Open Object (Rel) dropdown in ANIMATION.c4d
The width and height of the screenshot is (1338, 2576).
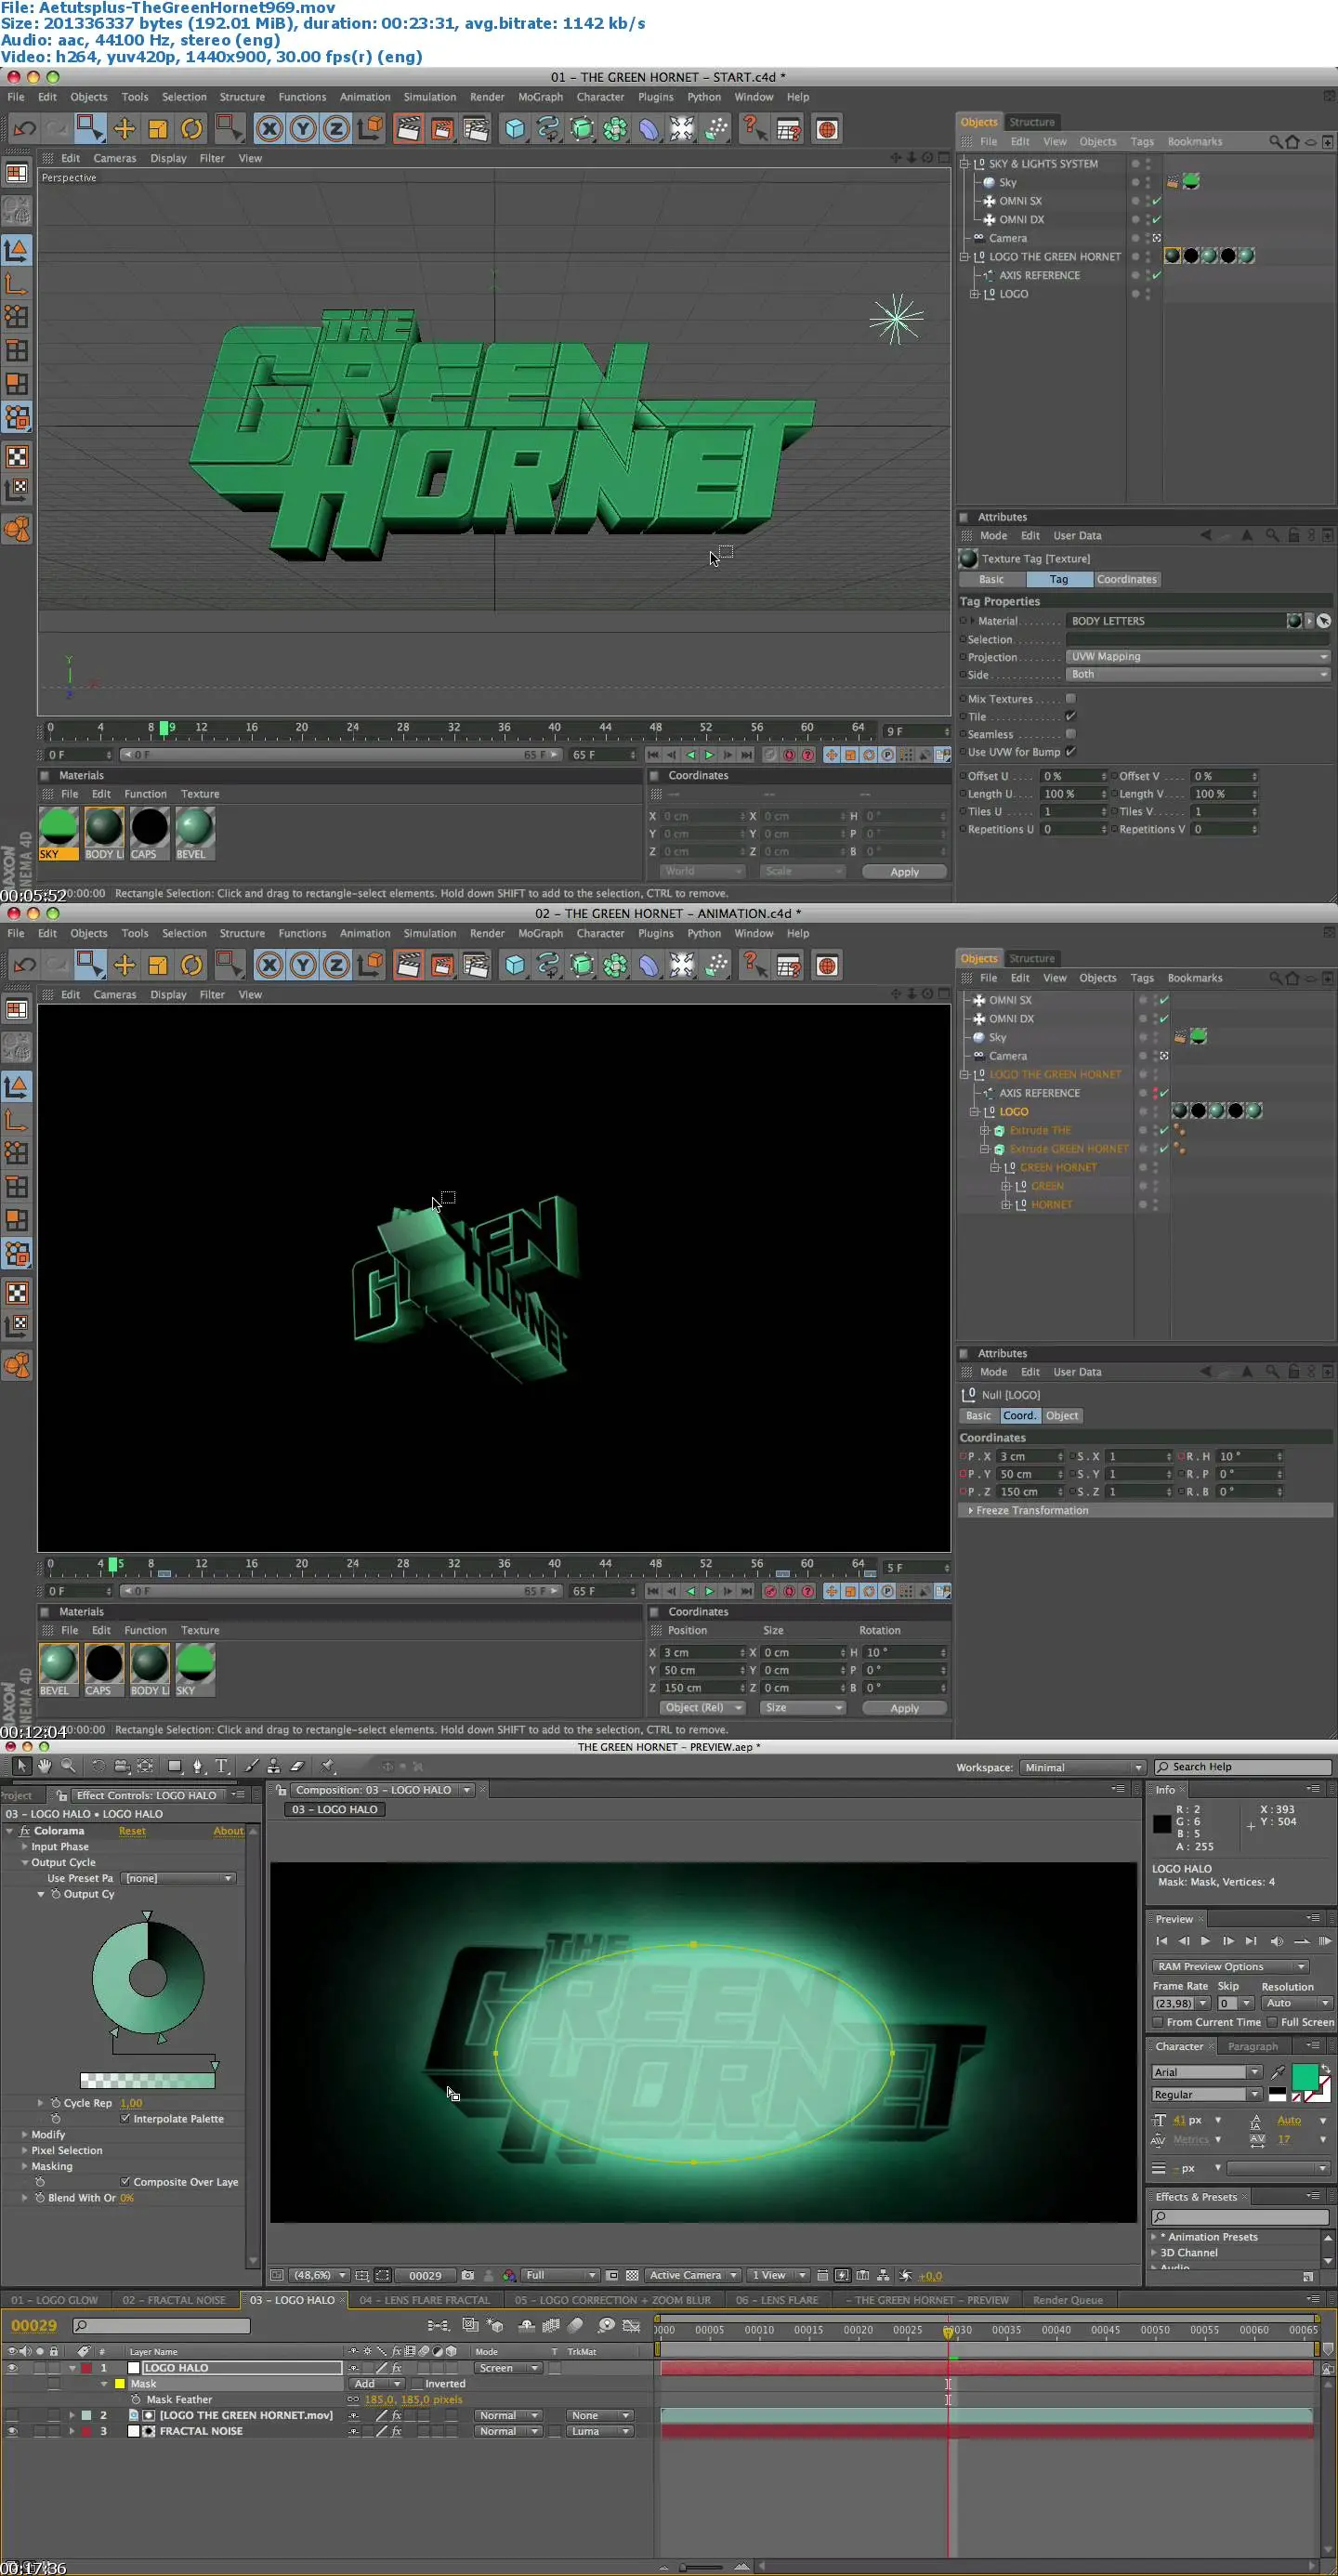click(x=704, y=1707)
